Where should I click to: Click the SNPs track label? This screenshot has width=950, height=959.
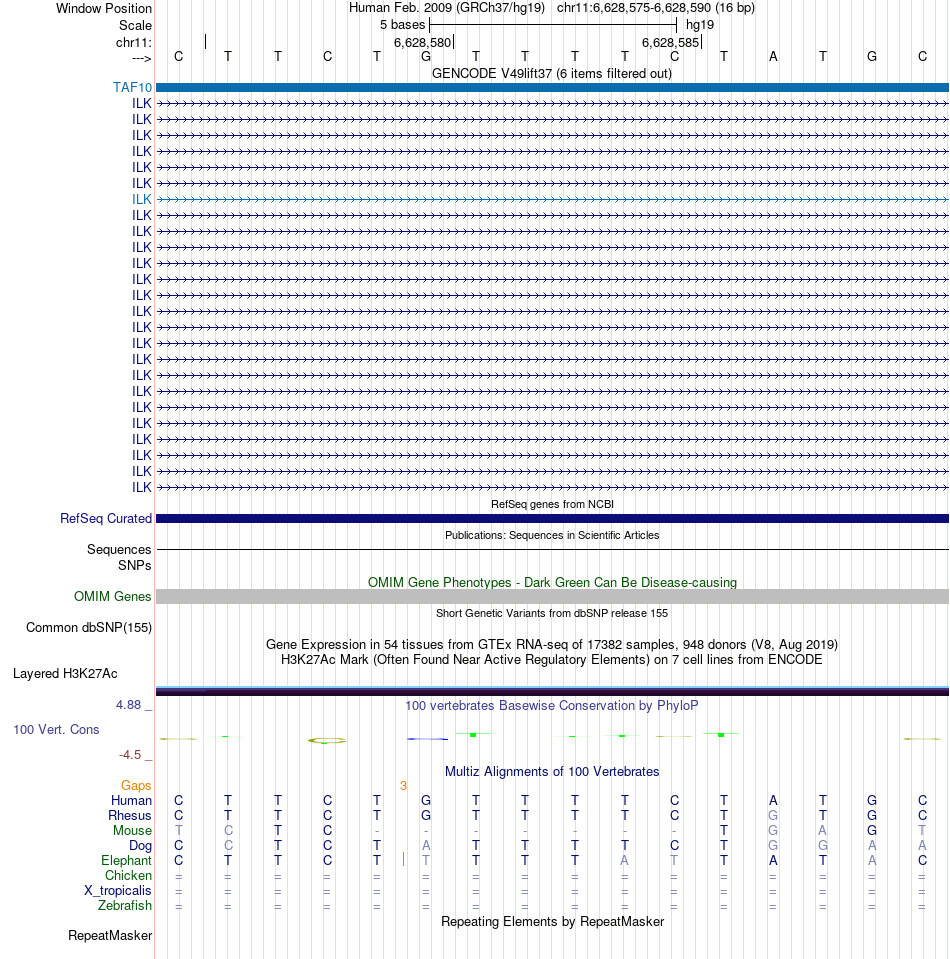(135, 565)
